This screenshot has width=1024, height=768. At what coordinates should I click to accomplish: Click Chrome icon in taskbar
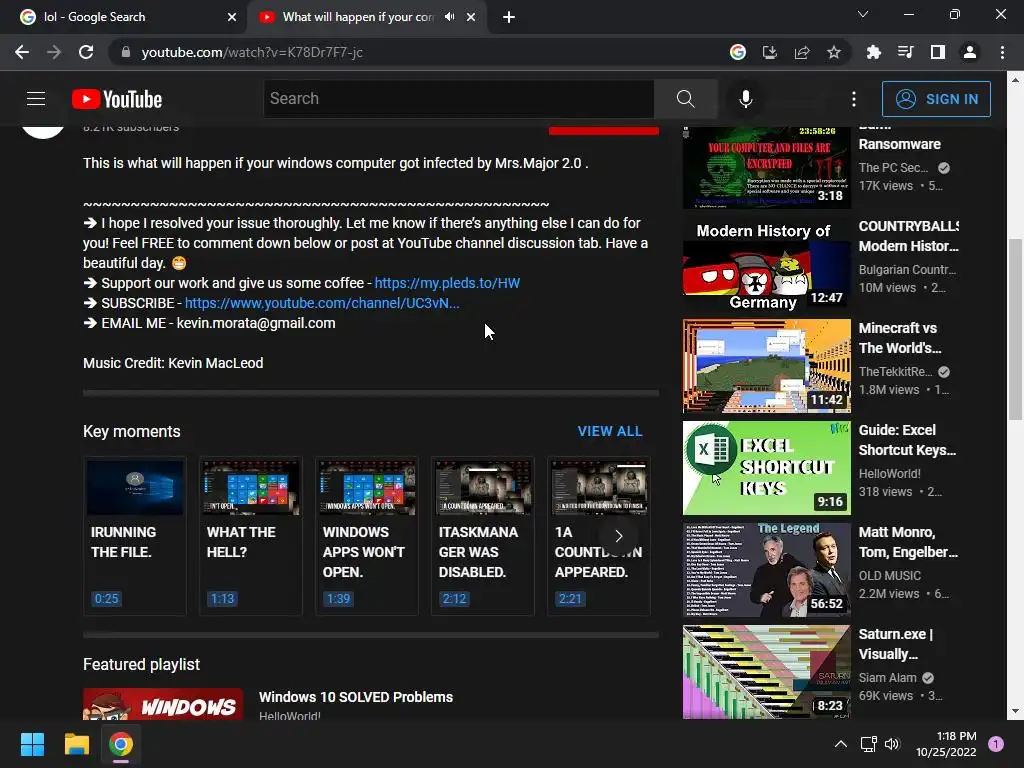tap(121, 744)
